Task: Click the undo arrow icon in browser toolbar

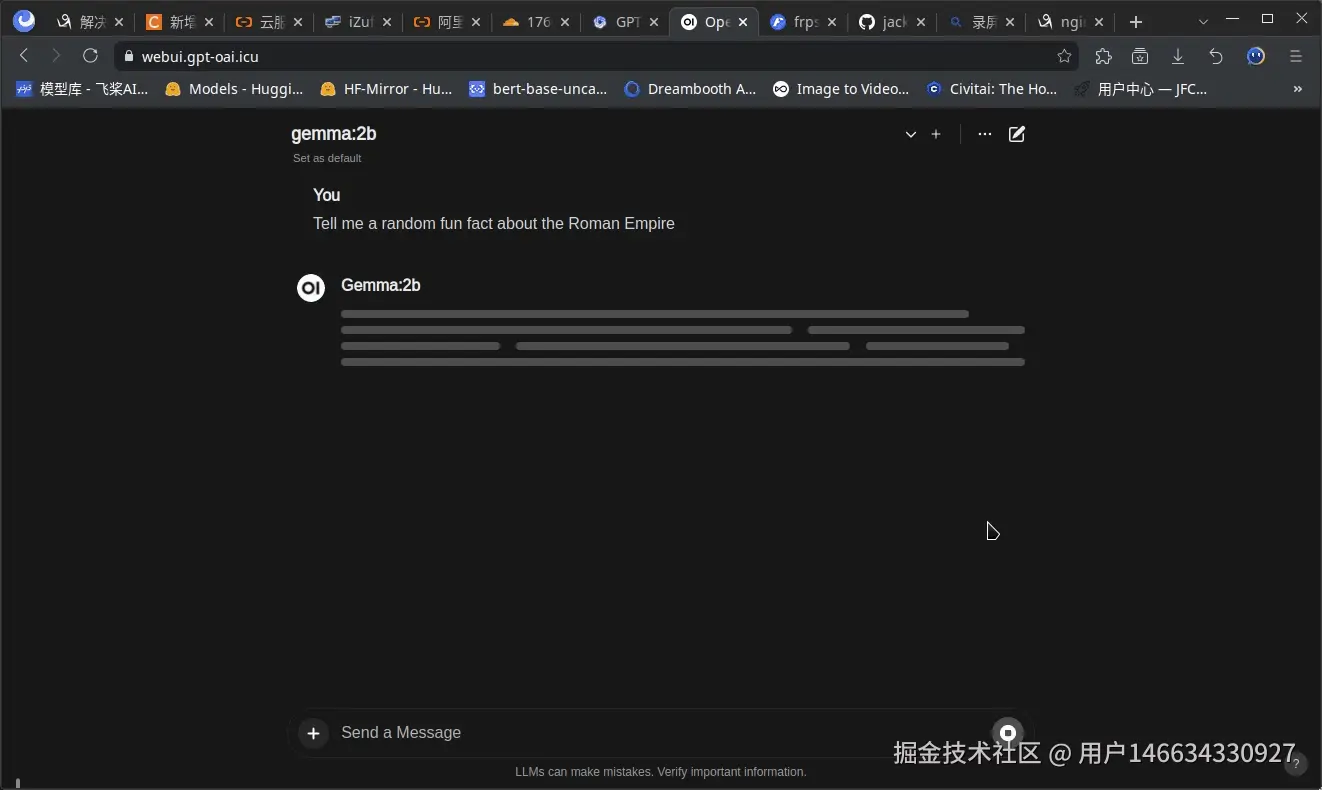Action: pyautogui.click(x=1216, y=56)
